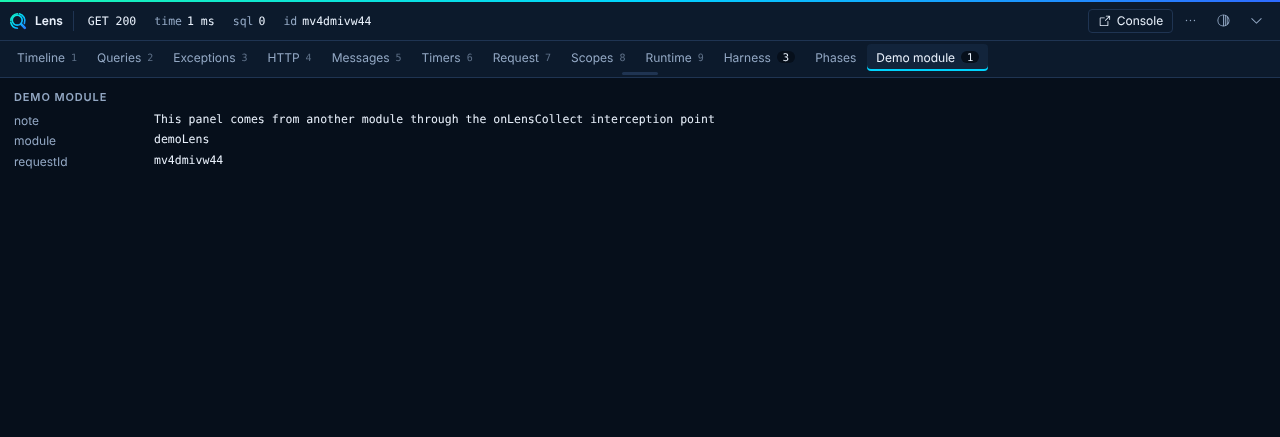1280x437 pixels.
Task: Show the Exceptions tab
Action: (x=210, y=58)
